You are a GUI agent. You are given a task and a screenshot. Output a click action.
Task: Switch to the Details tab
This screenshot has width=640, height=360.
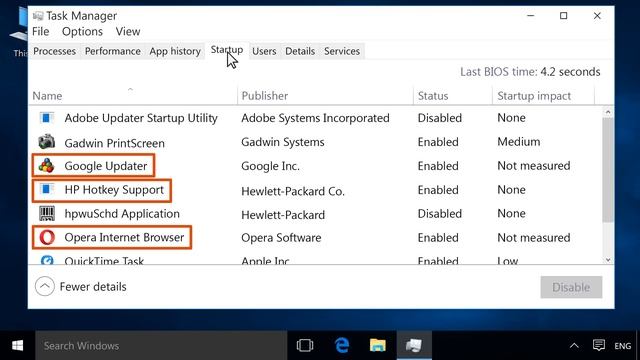pos(300,51)
